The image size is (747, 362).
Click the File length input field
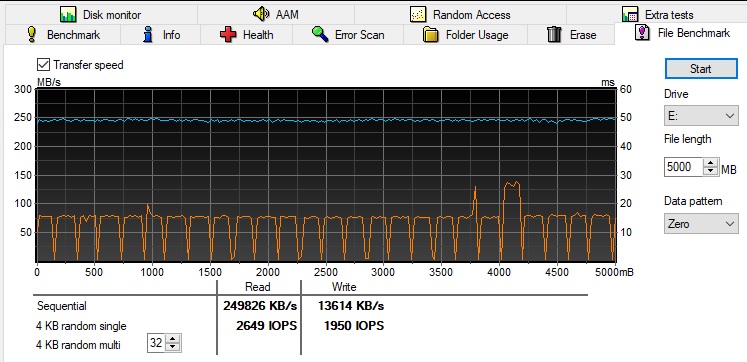click(x=685, y=167)
